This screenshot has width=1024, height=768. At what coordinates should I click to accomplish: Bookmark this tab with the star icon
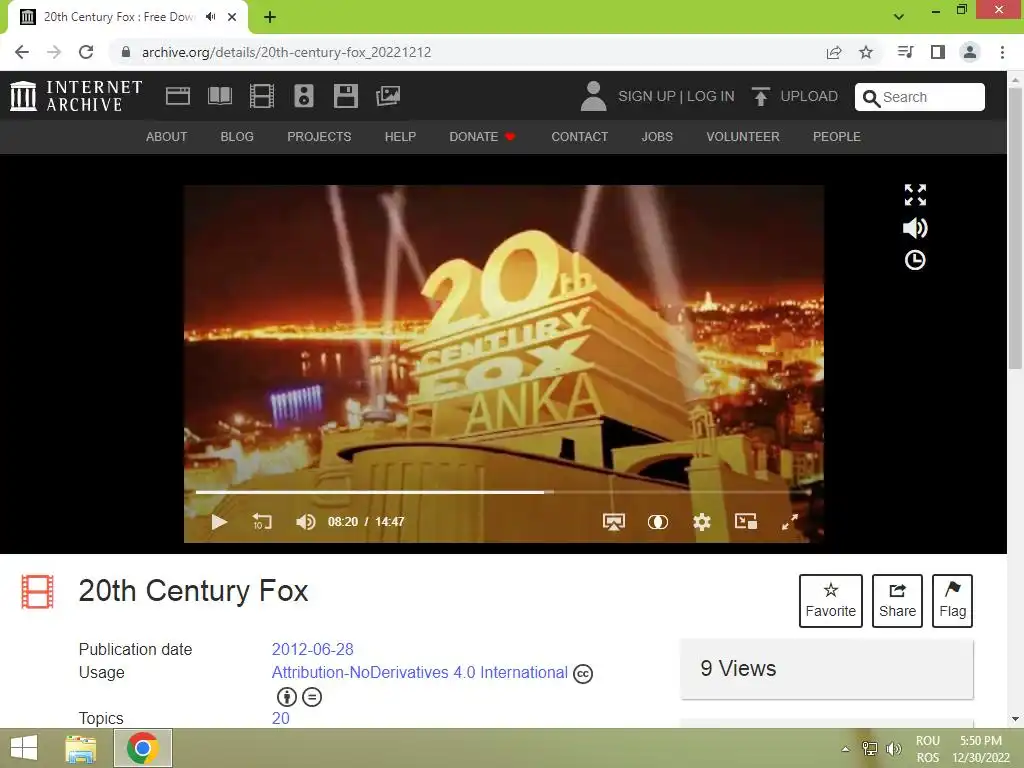click(866, 52)
